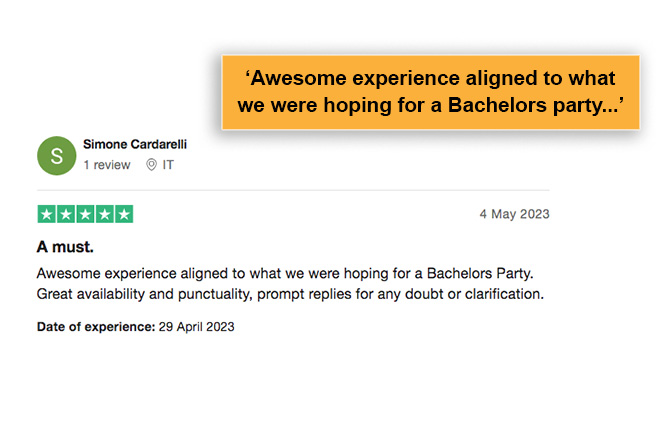Click the letter S inside the avatar

point(56,156)
